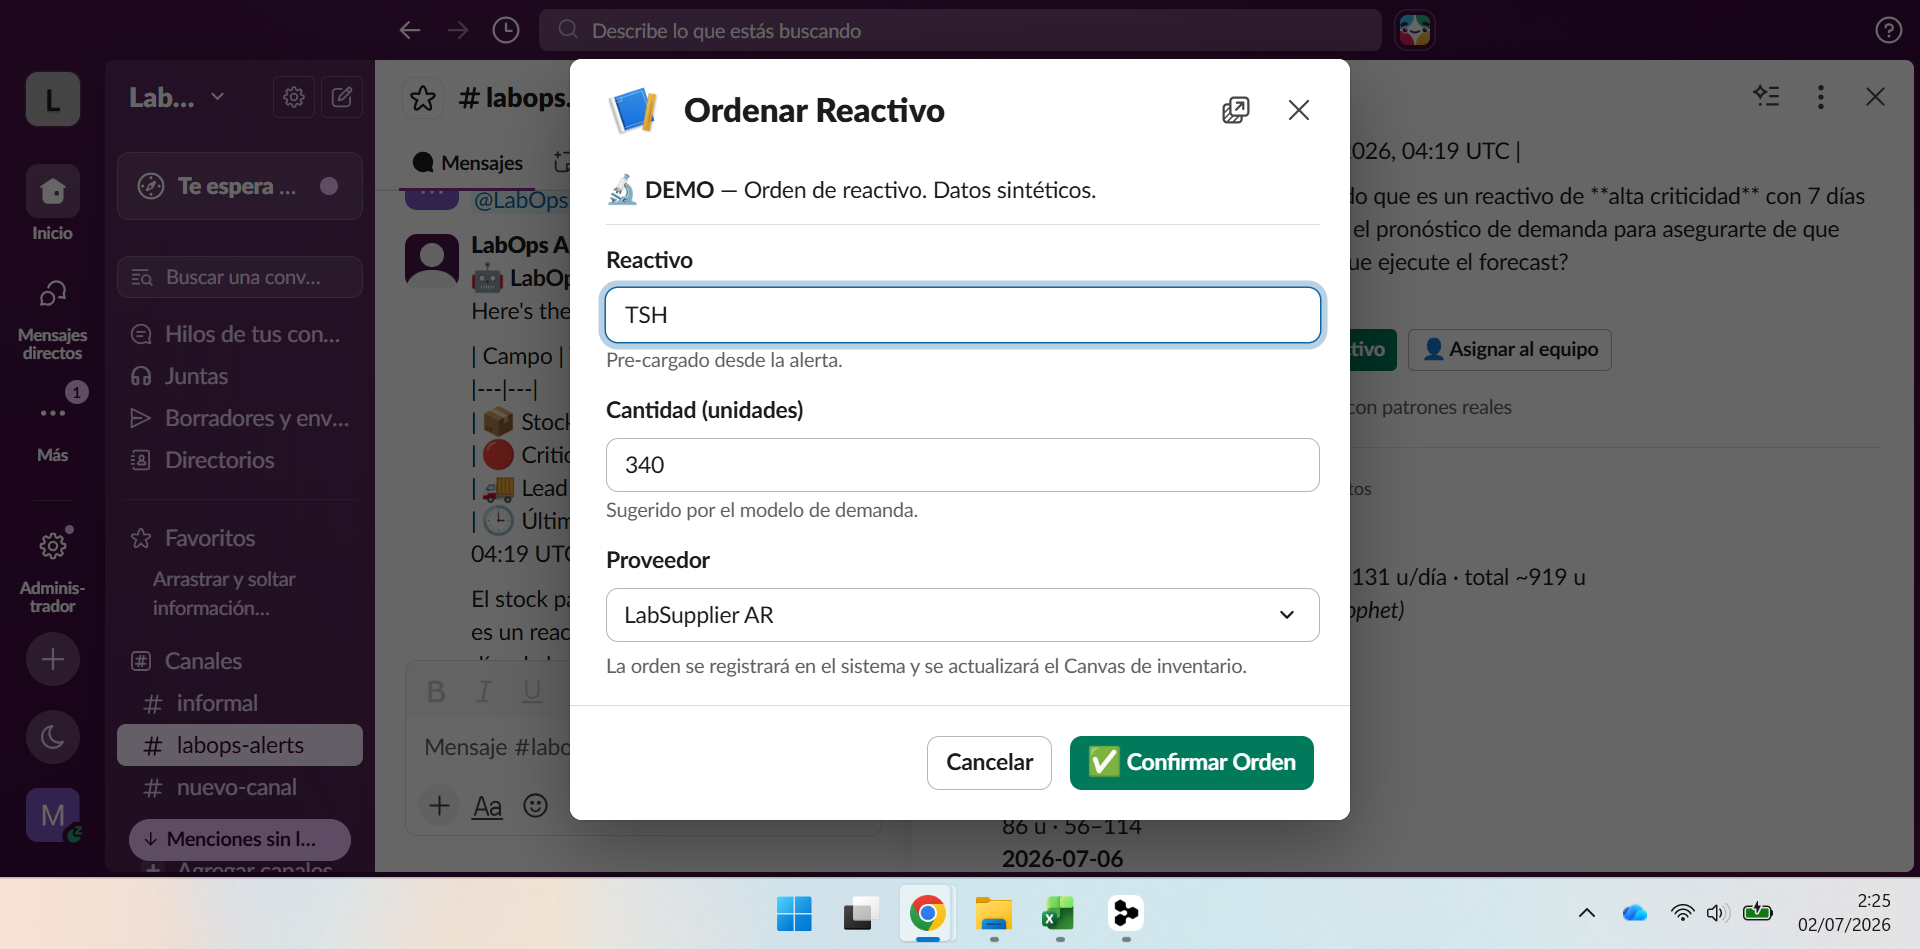The image size is (1920, 949).
Task: Click the Cancelar button
Action: tap(989, 763)
